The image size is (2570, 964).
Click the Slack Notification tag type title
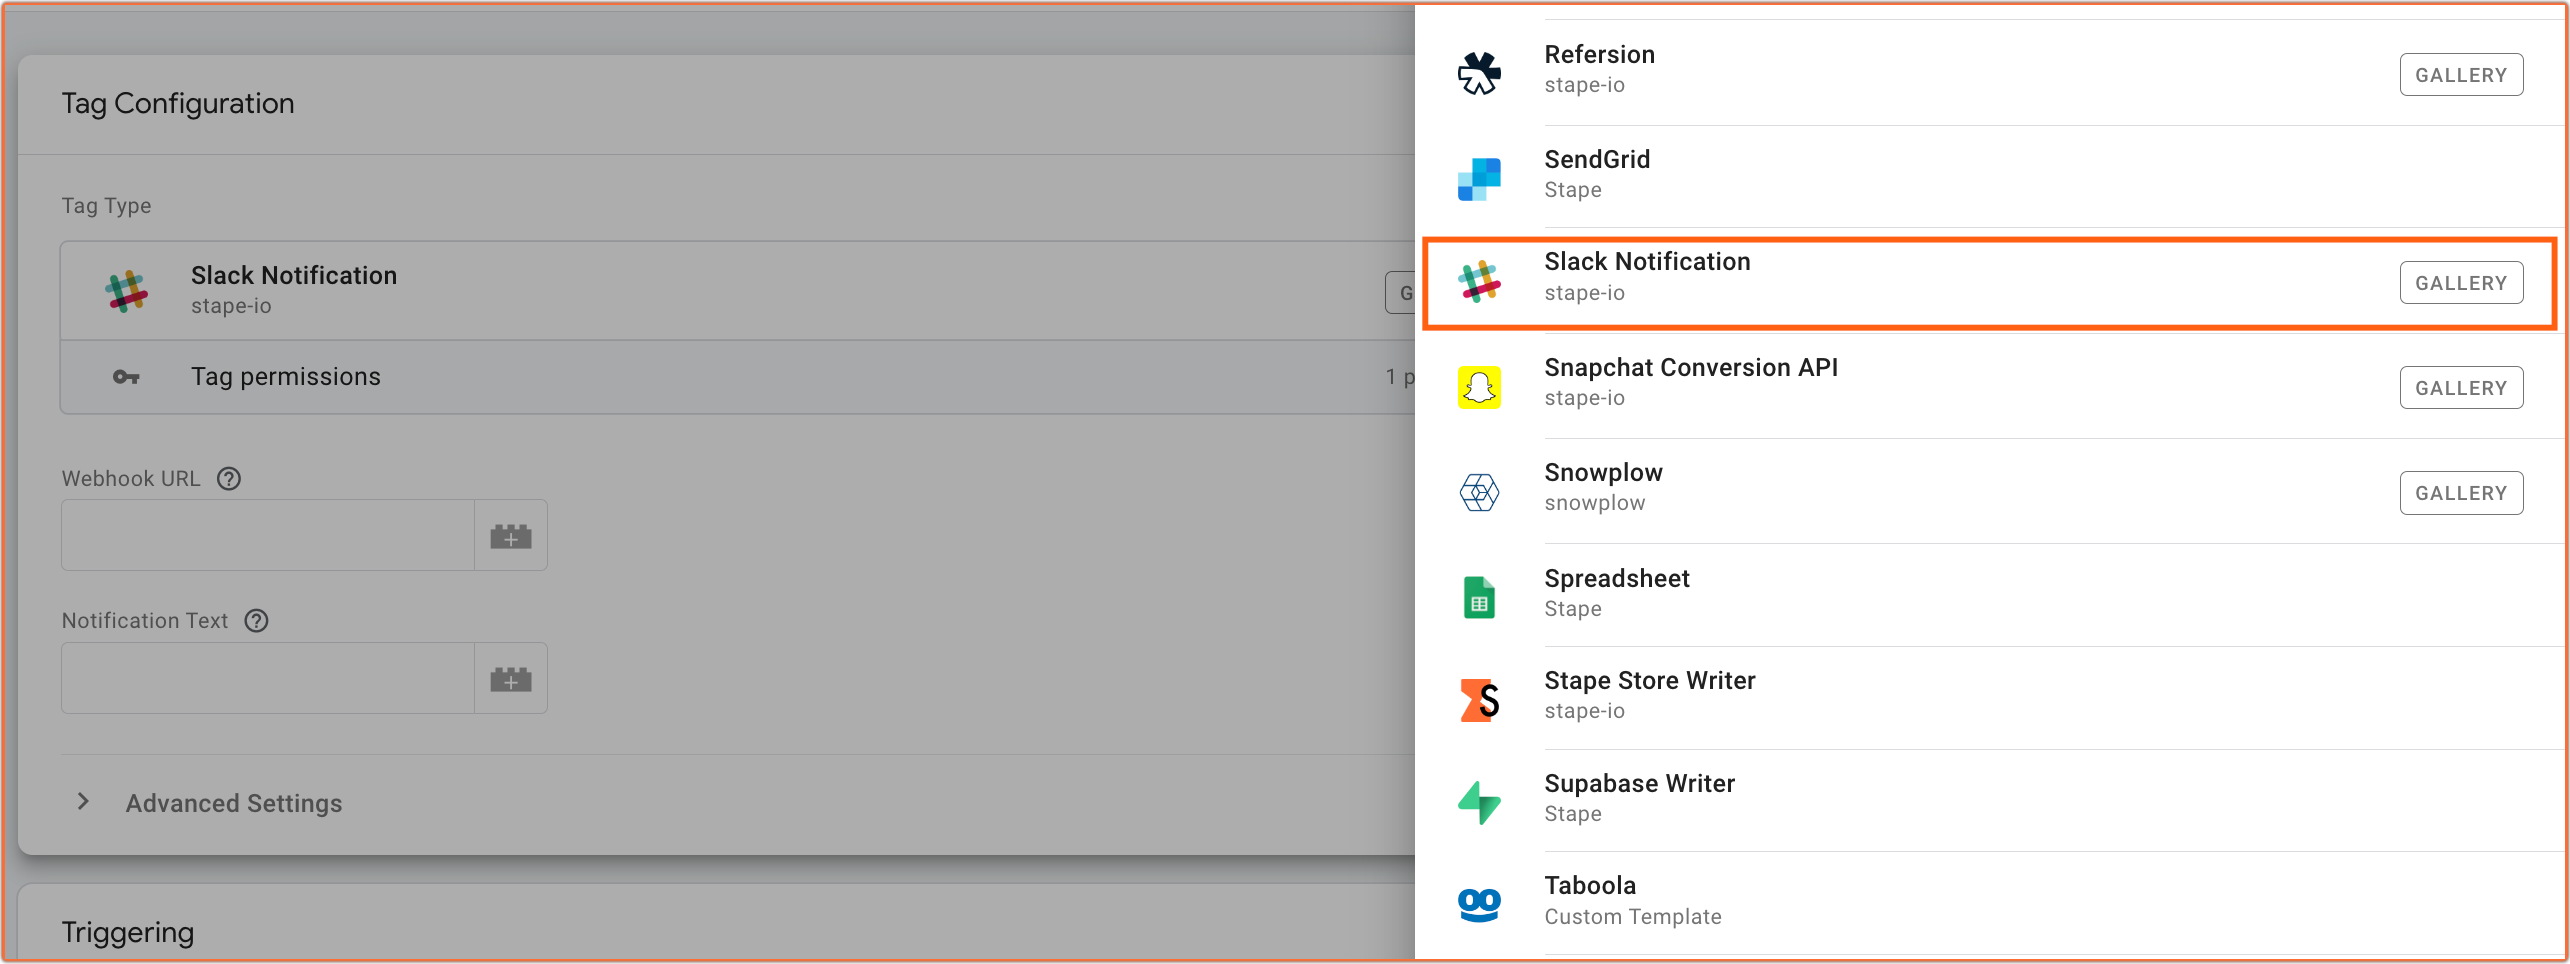(x=294, y=275)
